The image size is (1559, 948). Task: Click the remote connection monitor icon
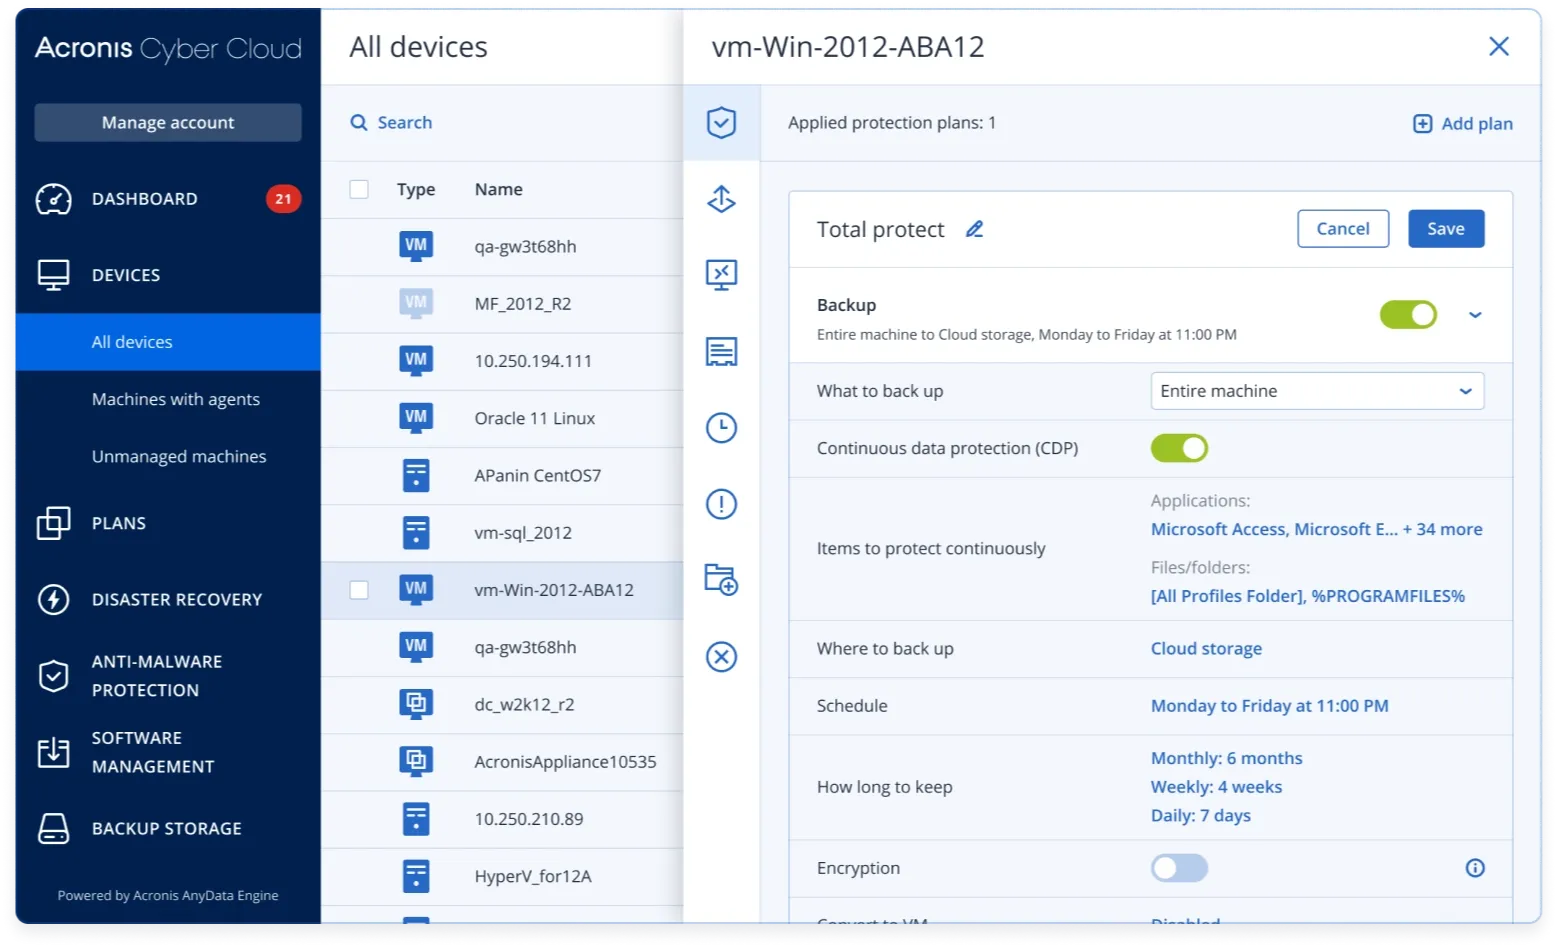721,275
